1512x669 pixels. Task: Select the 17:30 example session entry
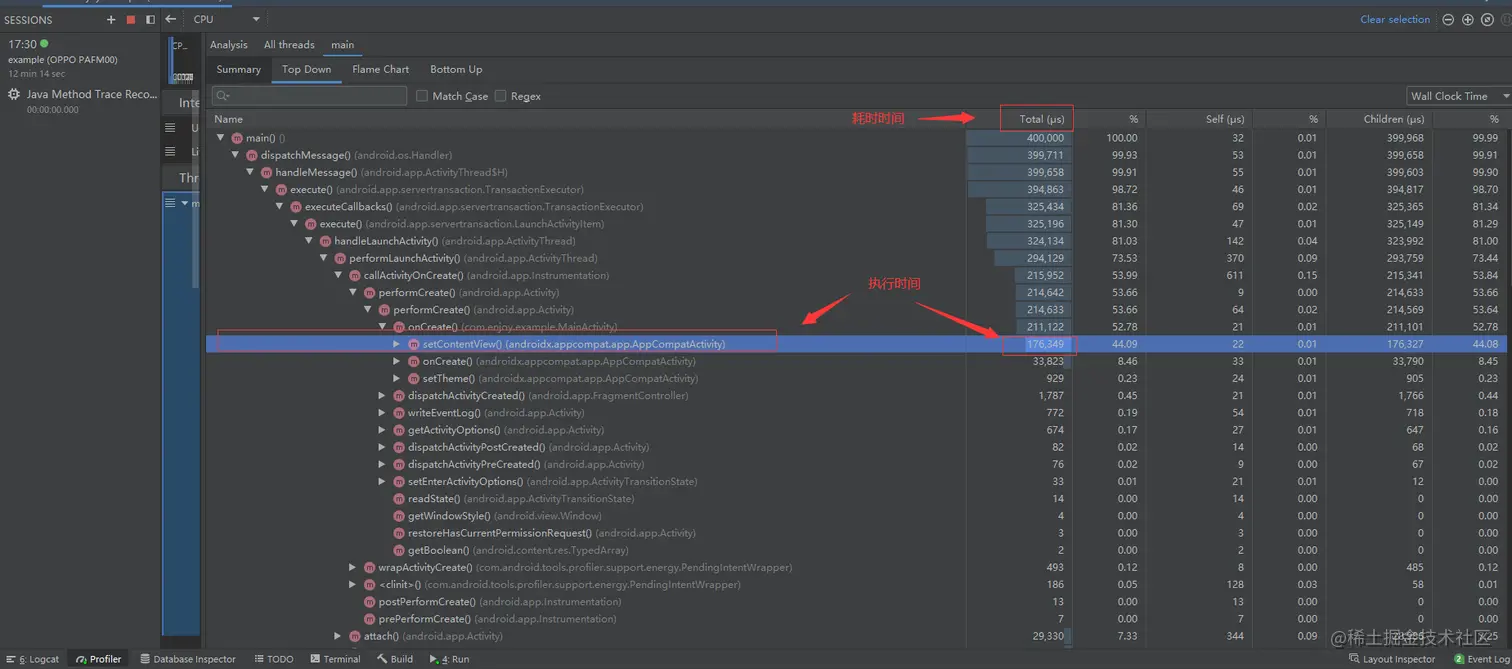pos(79,58)
